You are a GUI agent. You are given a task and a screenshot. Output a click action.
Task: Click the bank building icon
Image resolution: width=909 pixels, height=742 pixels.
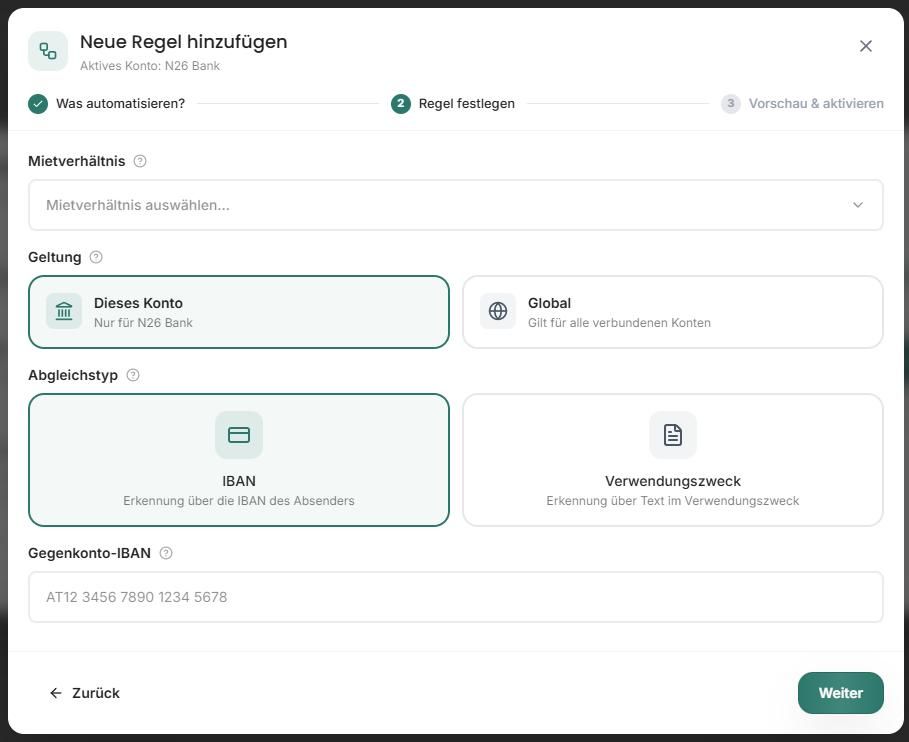pyautogui.click(x=64, y=311)
